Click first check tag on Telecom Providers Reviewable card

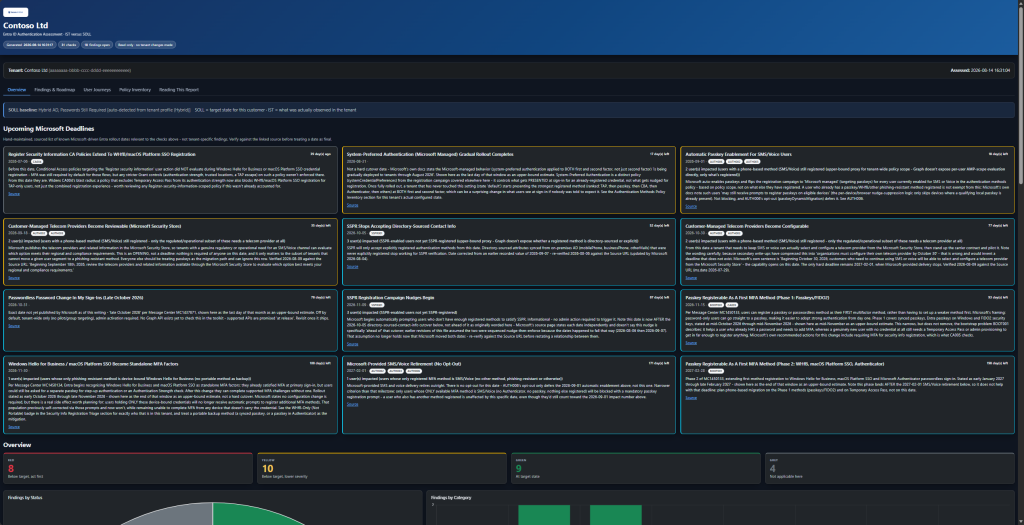39,233
